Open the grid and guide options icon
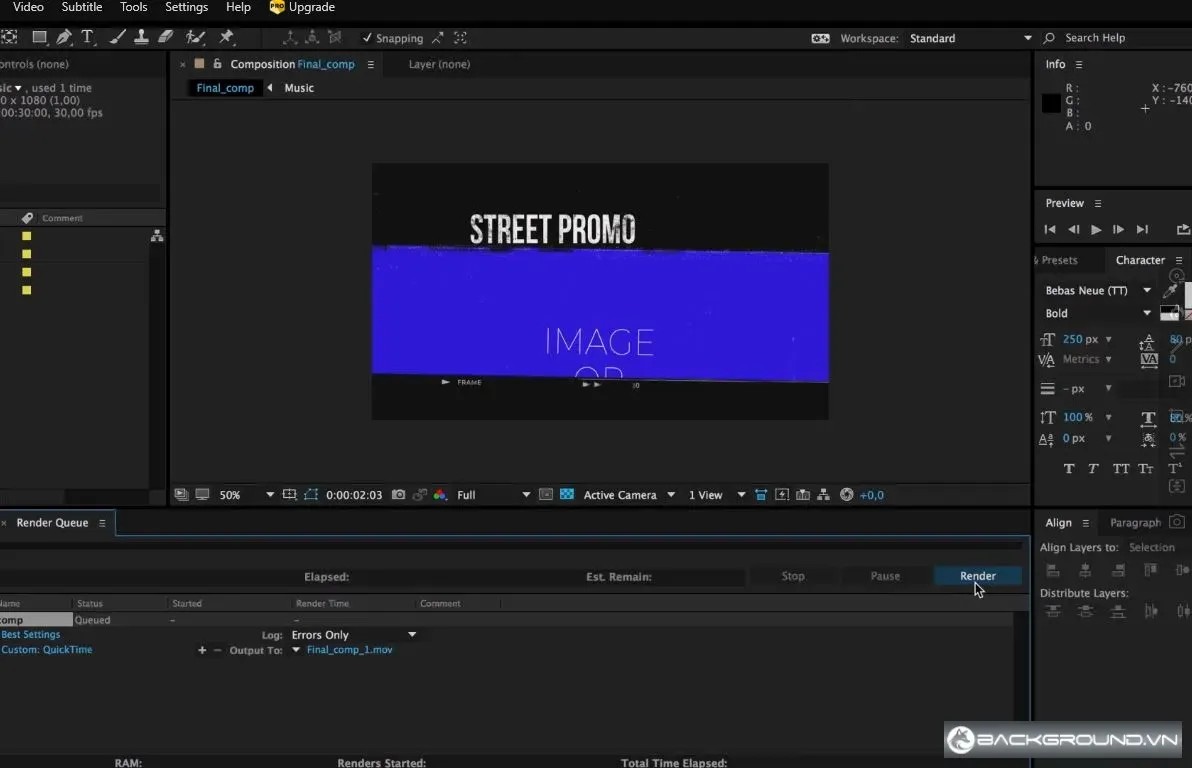Viewport: 1192px width, 768px height. point(289,494)
